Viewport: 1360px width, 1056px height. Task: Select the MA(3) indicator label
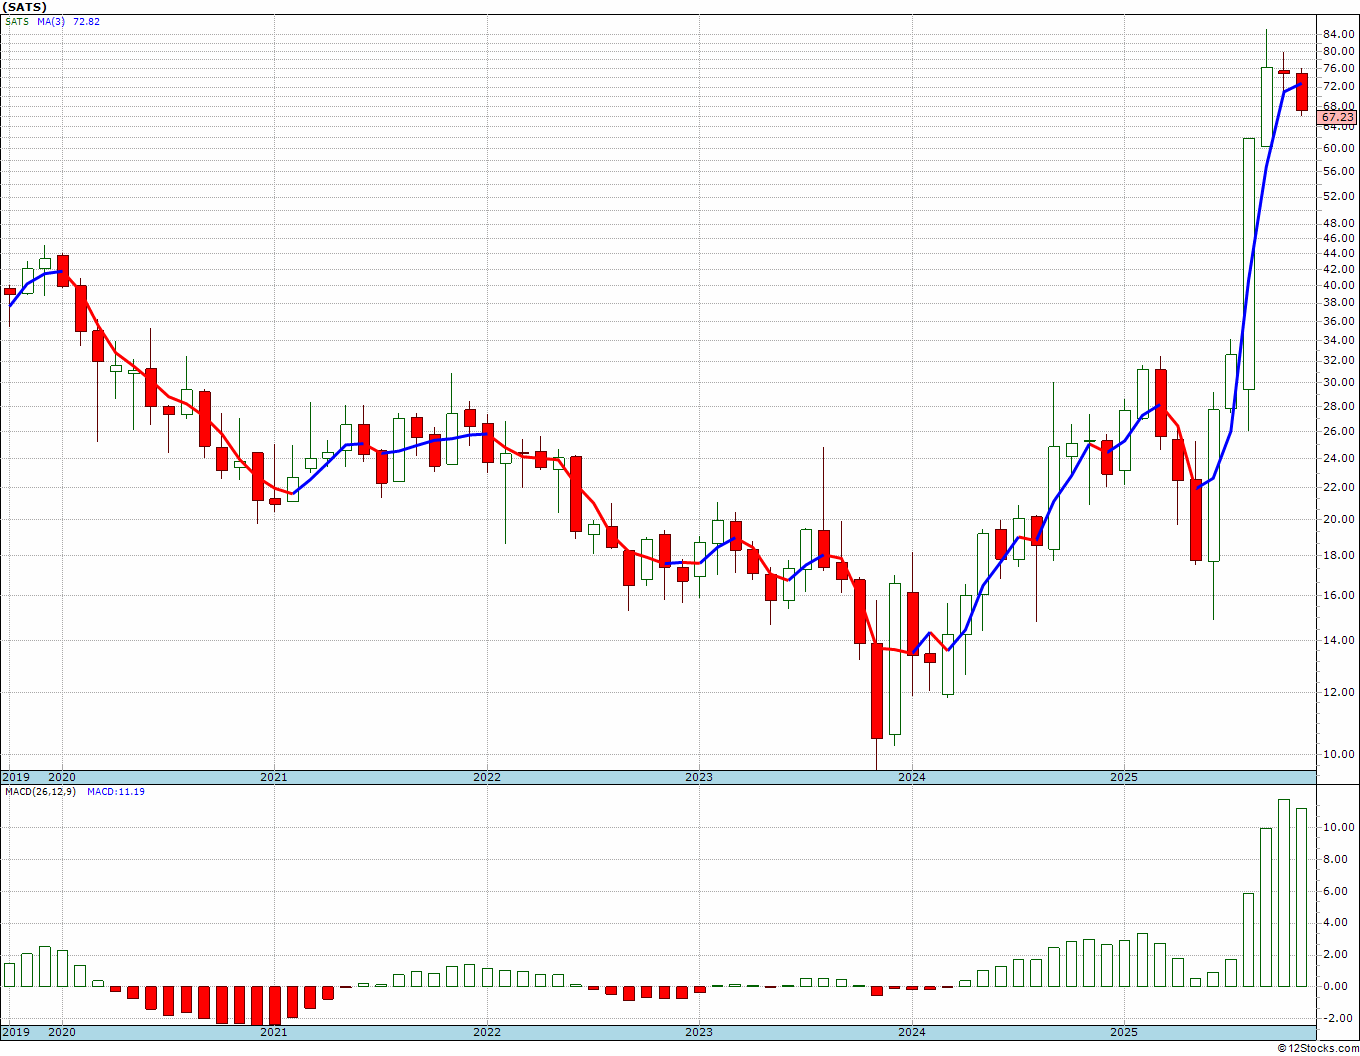(x=51, y=21)
